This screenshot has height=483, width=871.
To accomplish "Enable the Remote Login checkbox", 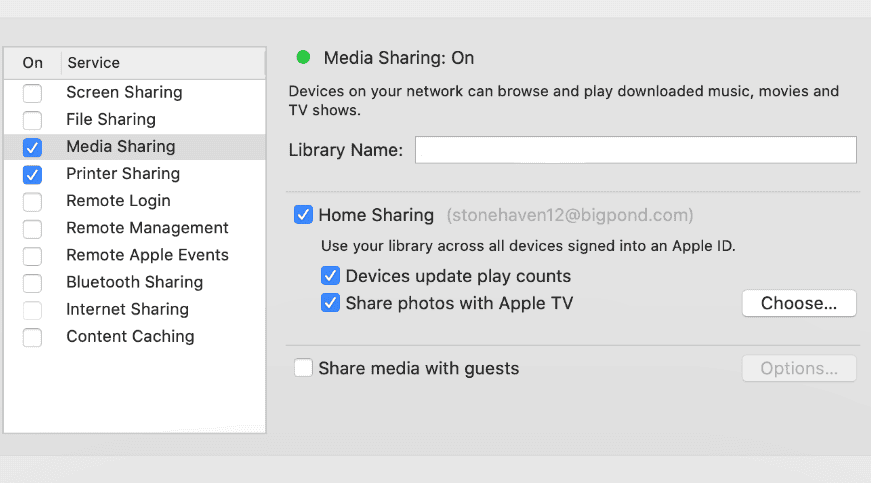I will (33, 201).
